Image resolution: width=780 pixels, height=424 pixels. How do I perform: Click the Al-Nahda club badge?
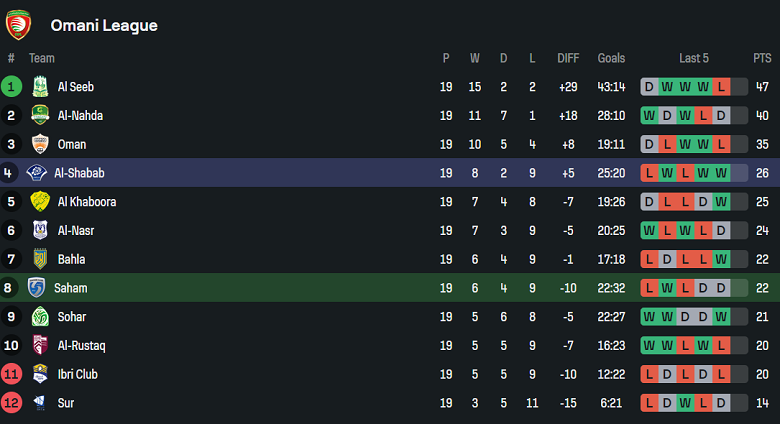(x=40, y=116)
